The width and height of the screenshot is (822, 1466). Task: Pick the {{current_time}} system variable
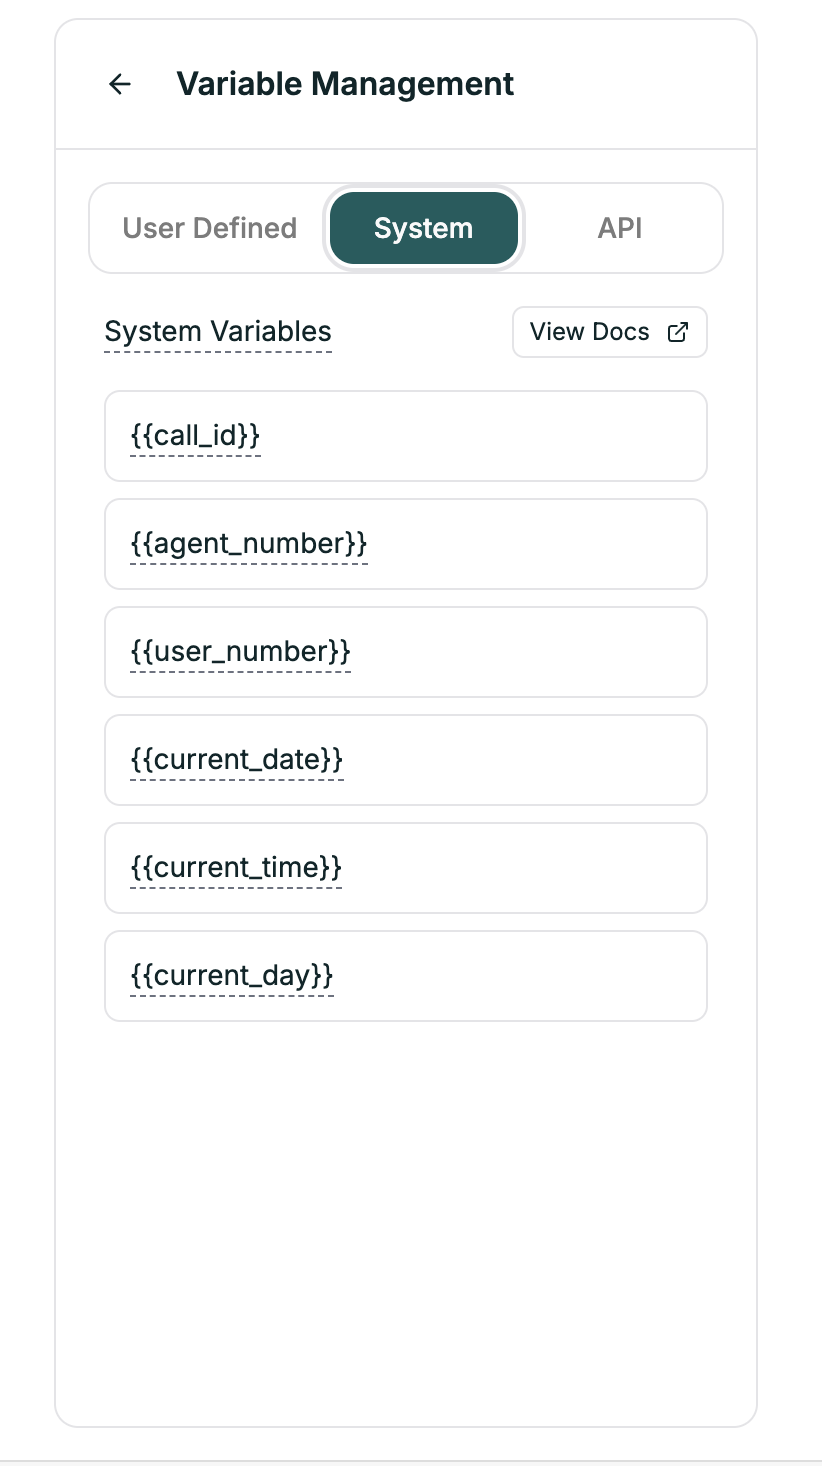(x=405, y=867)
